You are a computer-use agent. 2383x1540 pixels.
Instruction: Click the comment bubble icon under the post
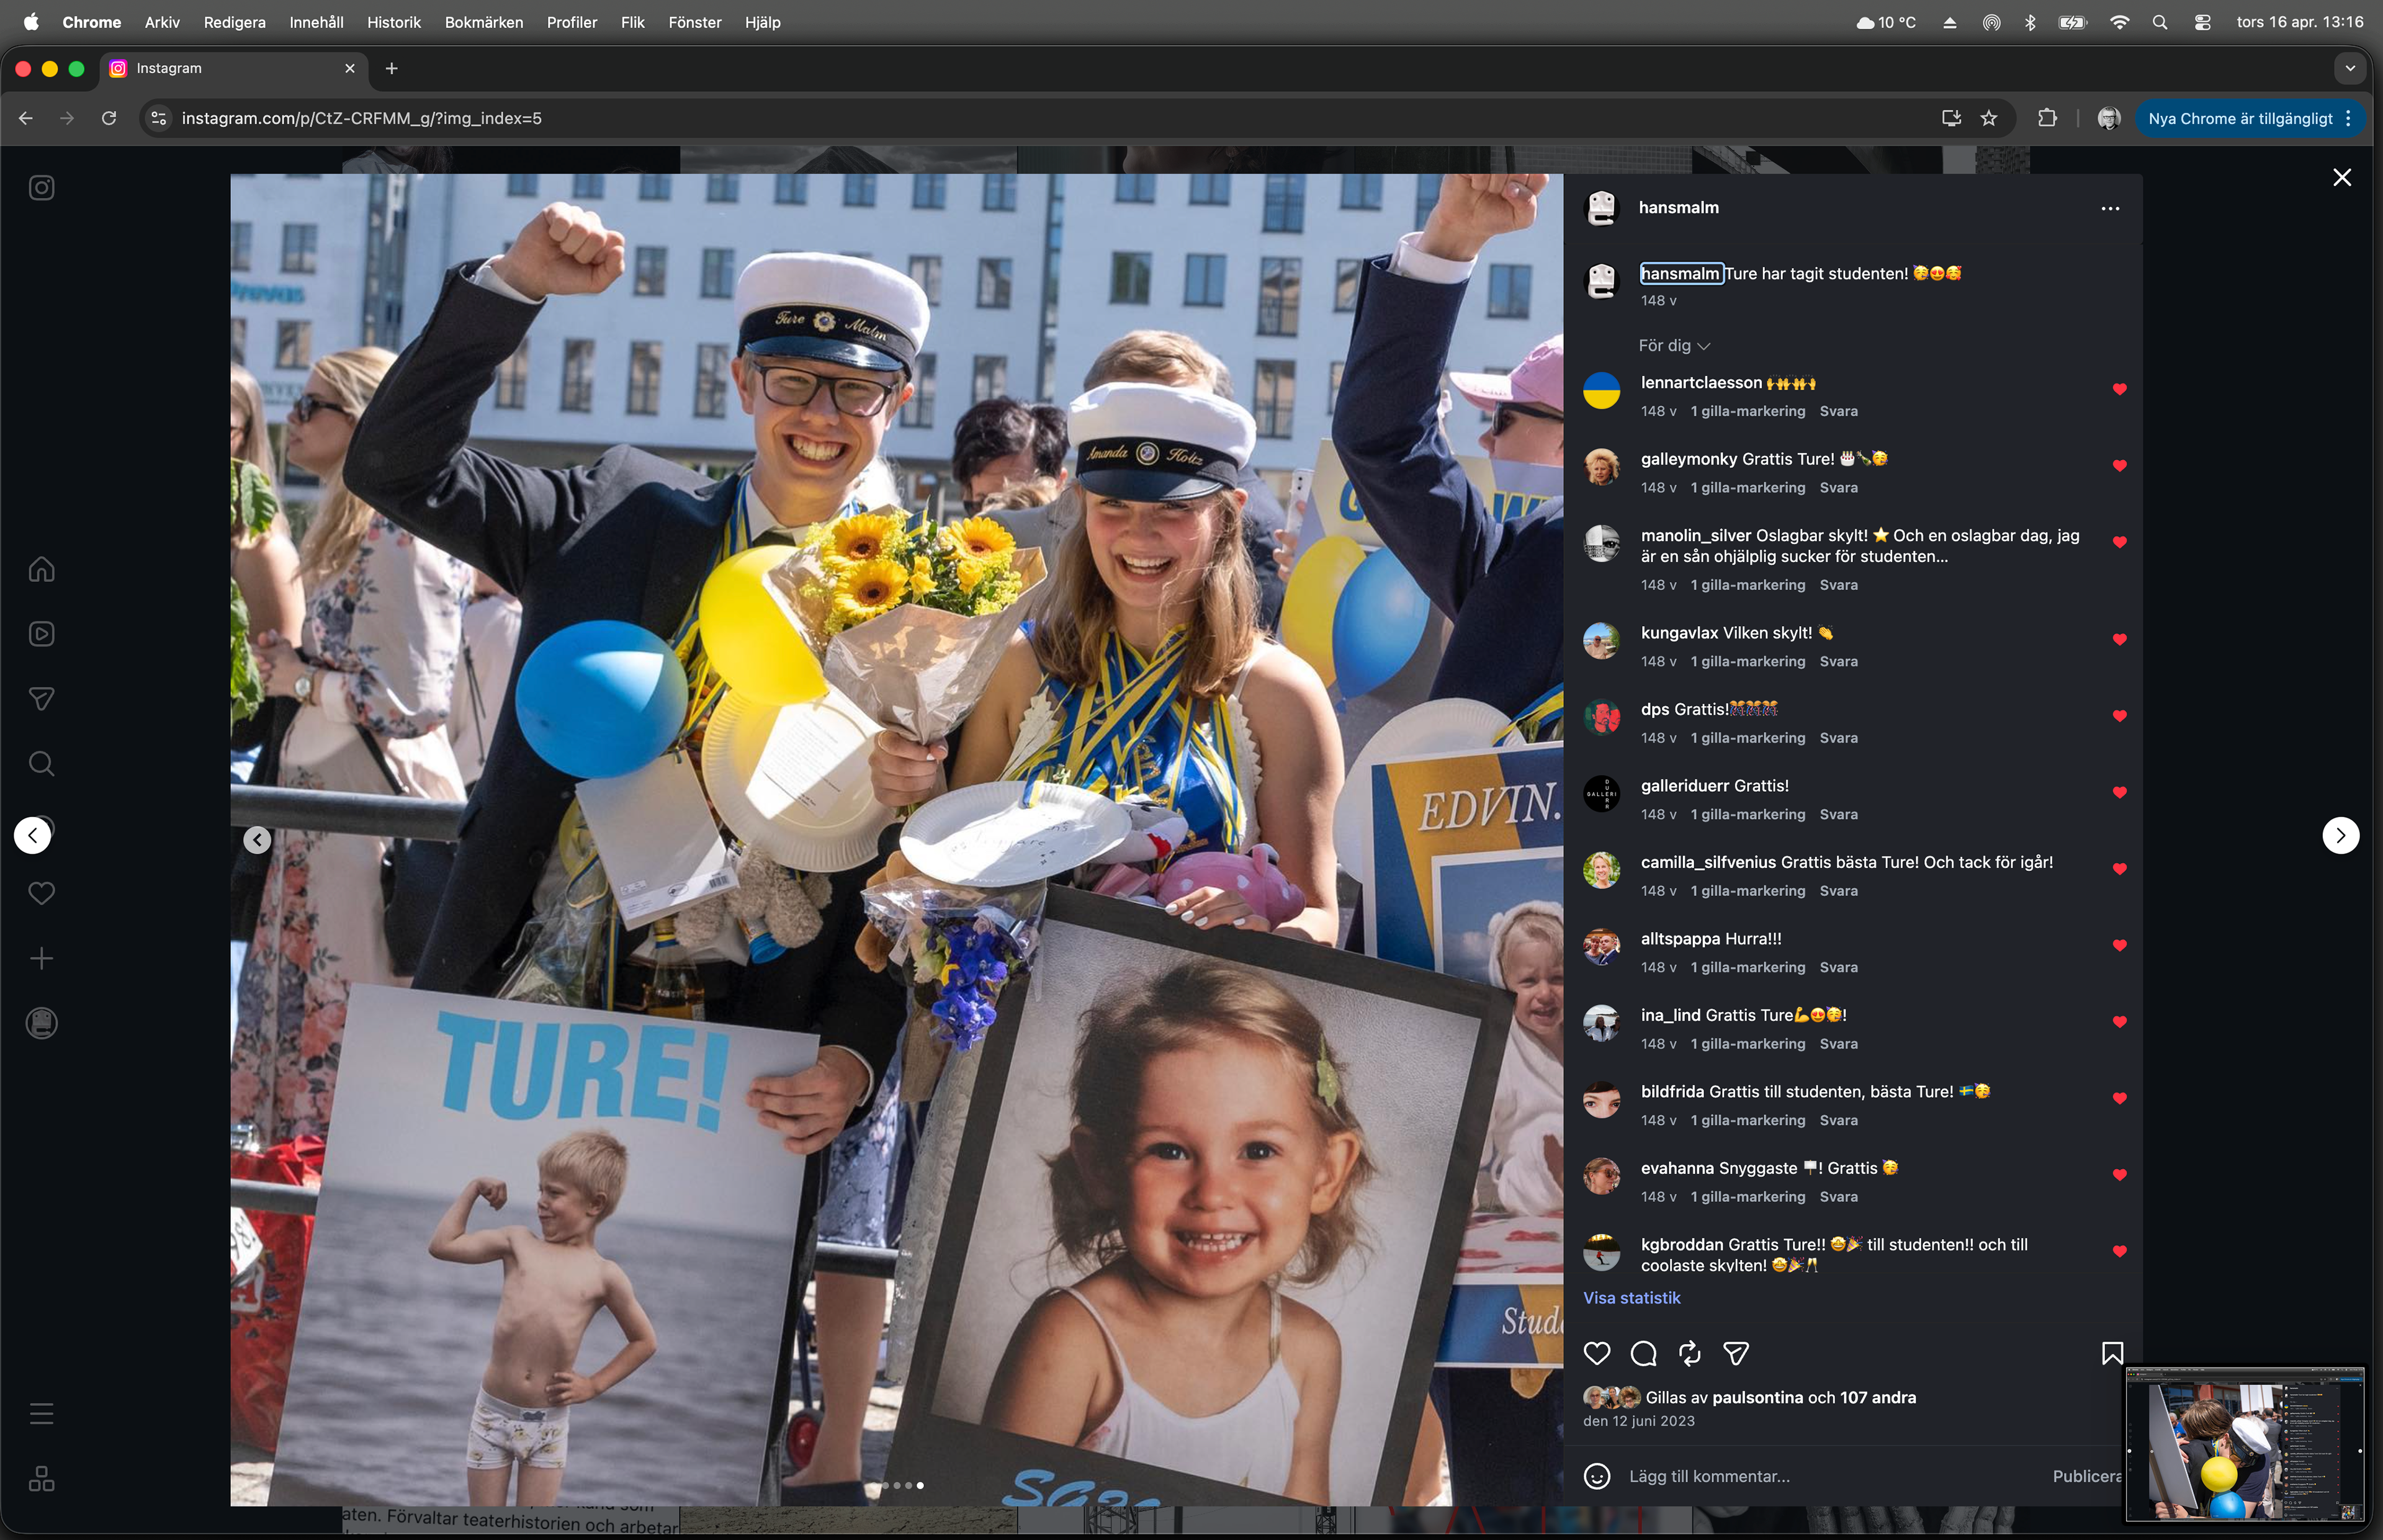[x=1643, y=1354]
